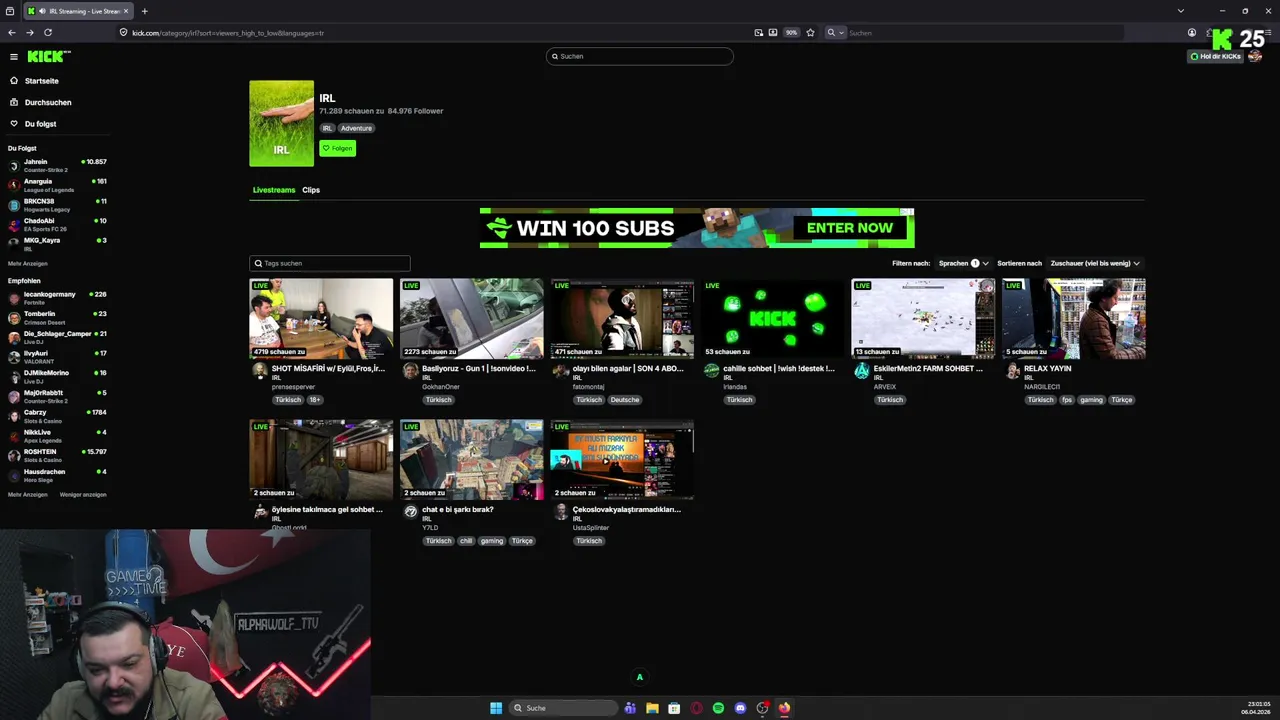This screenshot has width=1280, height=720.
Task: Expand Mehr Anzeigen under Du Folgst
Action: coord(28,264)
